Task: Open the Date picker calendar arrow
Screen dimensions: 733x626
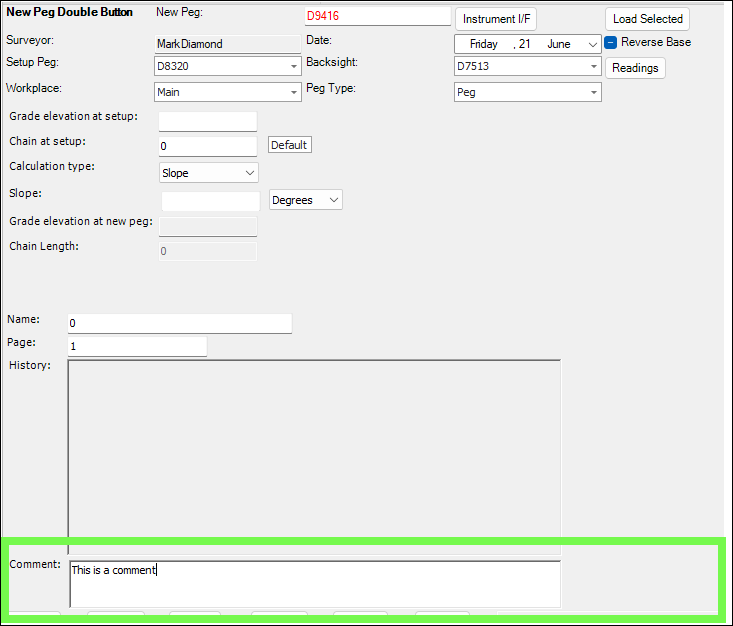Action: (x=594, y=44)
